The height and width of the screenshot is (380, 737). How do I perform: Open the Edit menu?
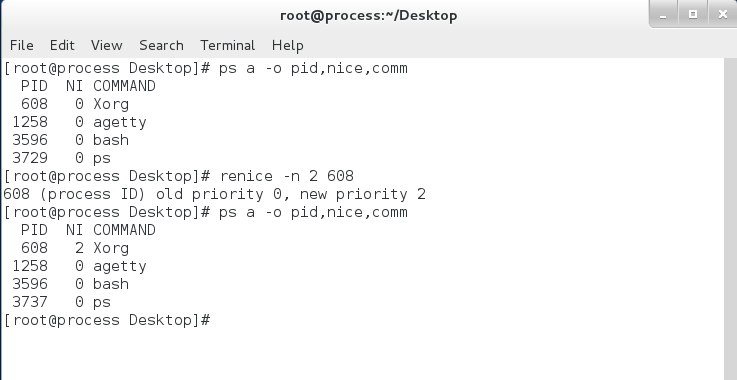(x=62, y=45)
